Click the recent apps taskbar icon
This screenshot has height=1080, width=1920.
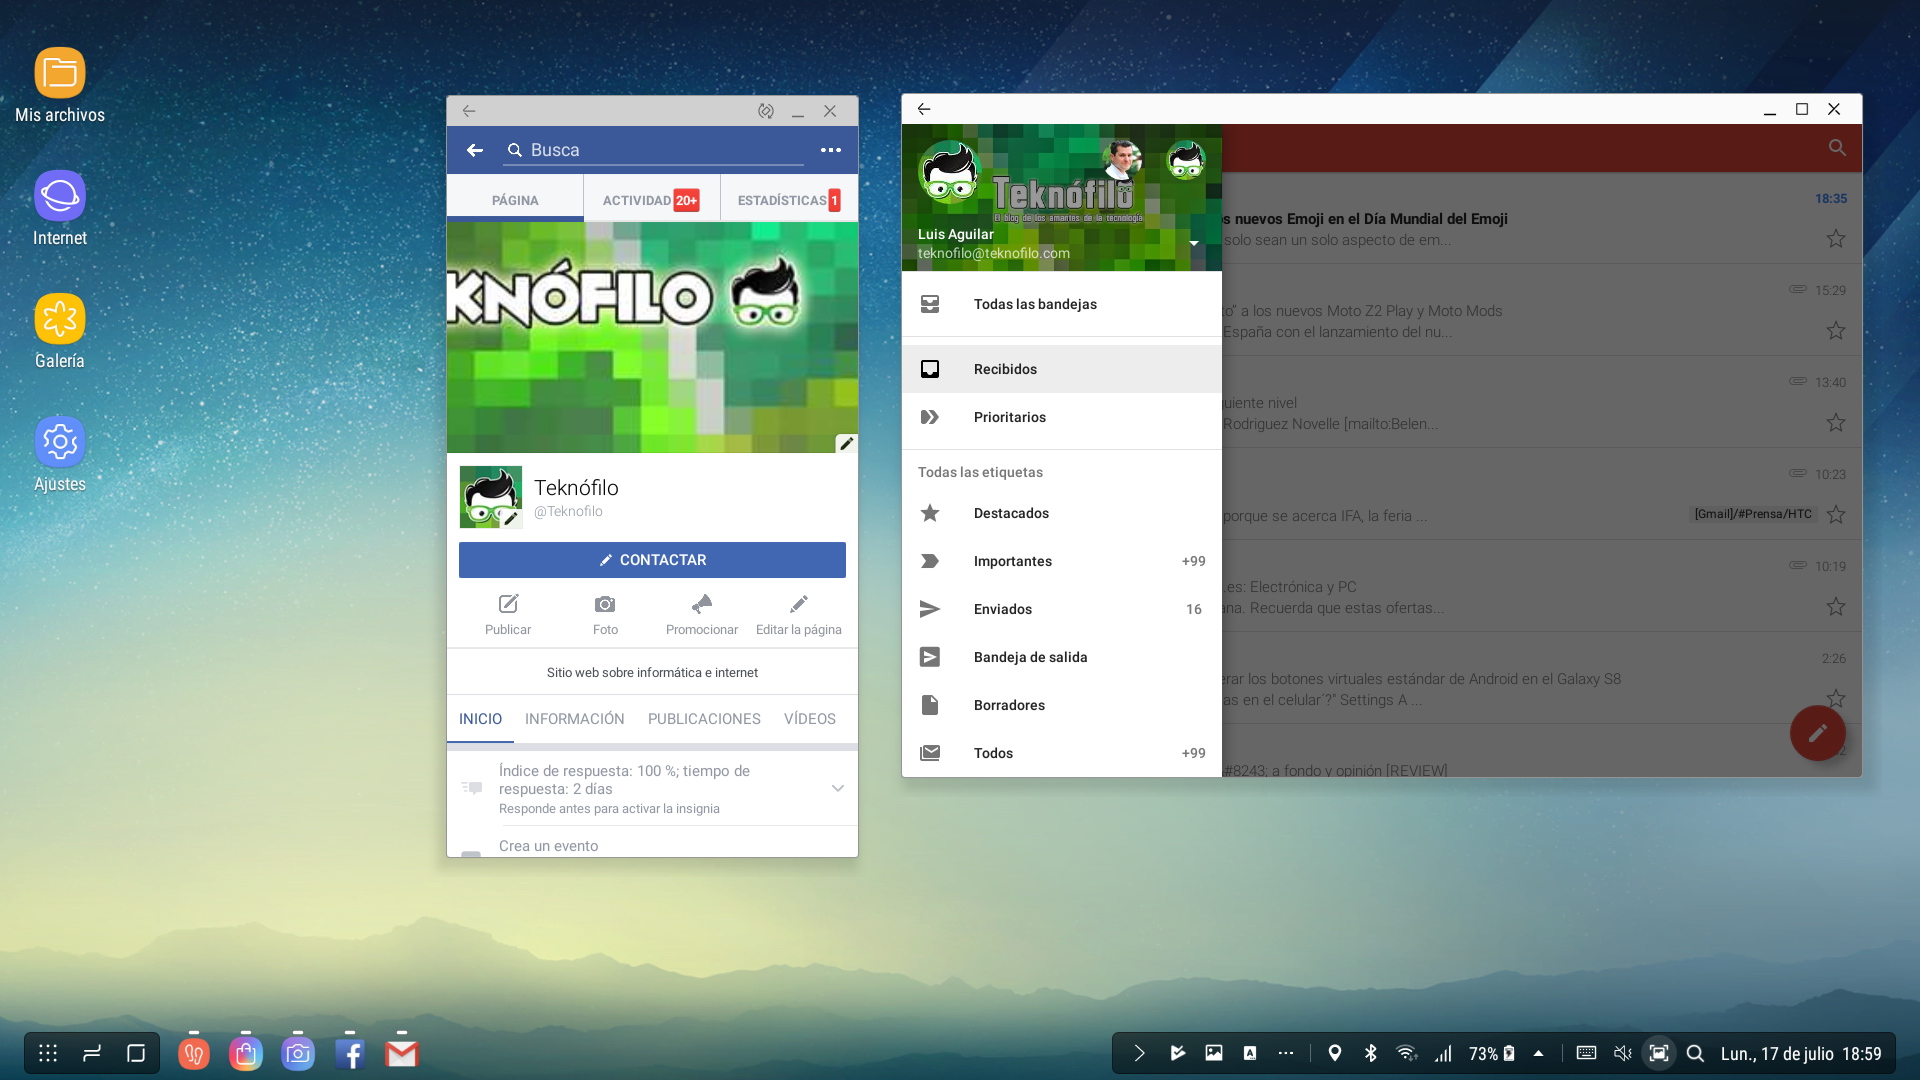[x=92, y=1053]
